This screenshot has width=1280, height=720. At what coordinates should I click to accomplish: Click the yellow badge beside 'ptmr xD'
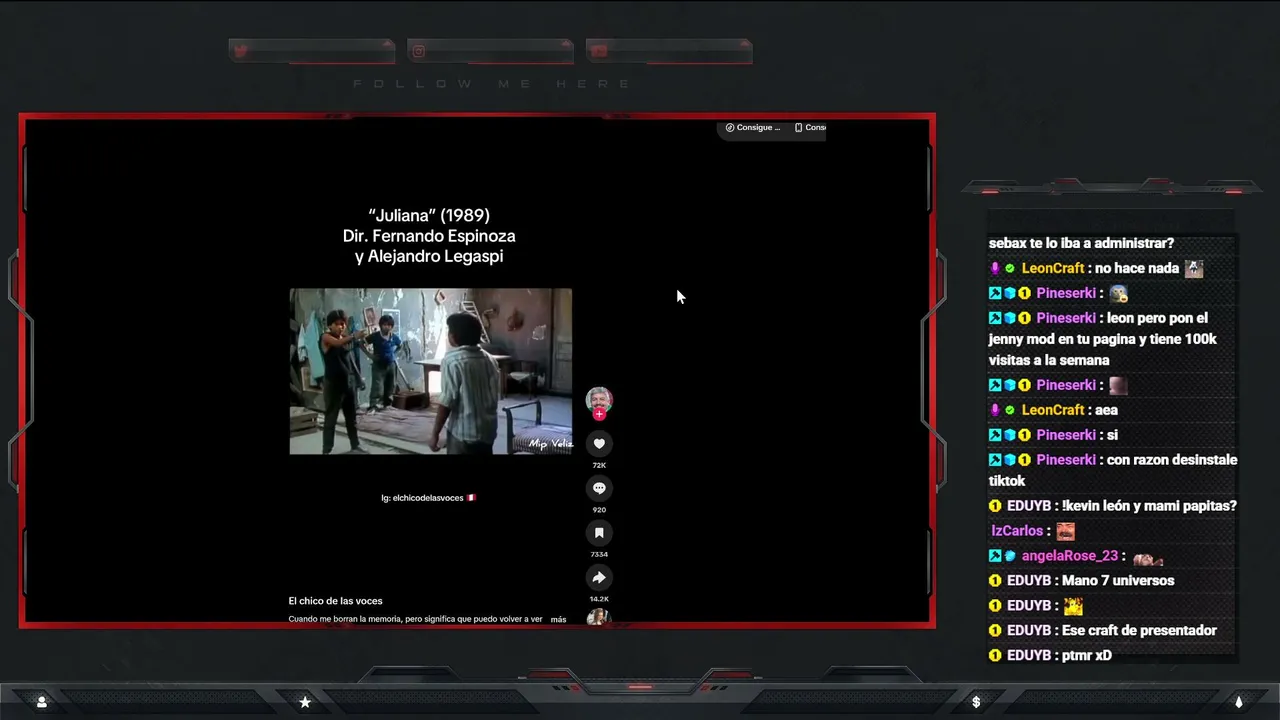tap(995, 656)
